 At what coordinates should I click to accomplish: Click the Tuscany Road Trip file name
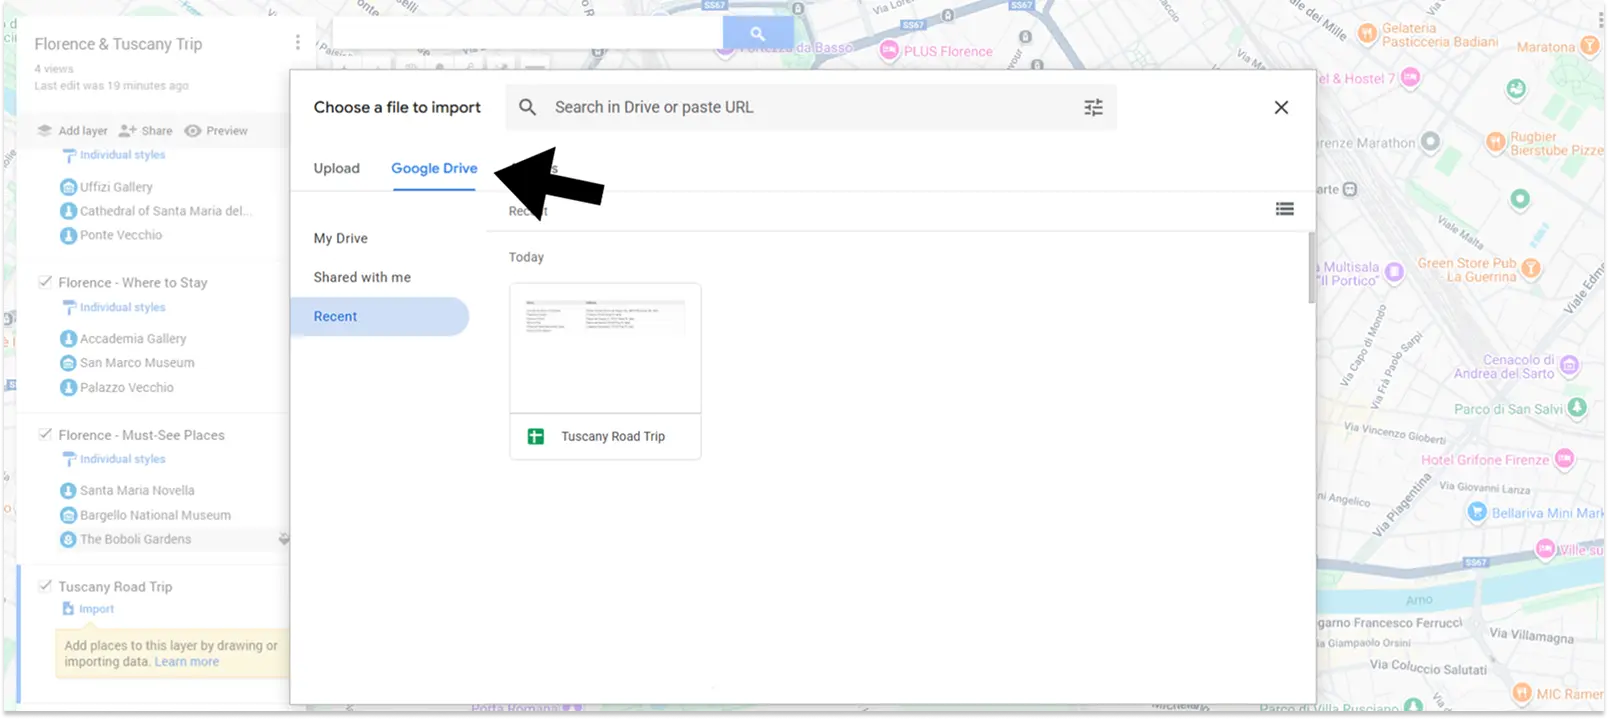coord(613,436)
